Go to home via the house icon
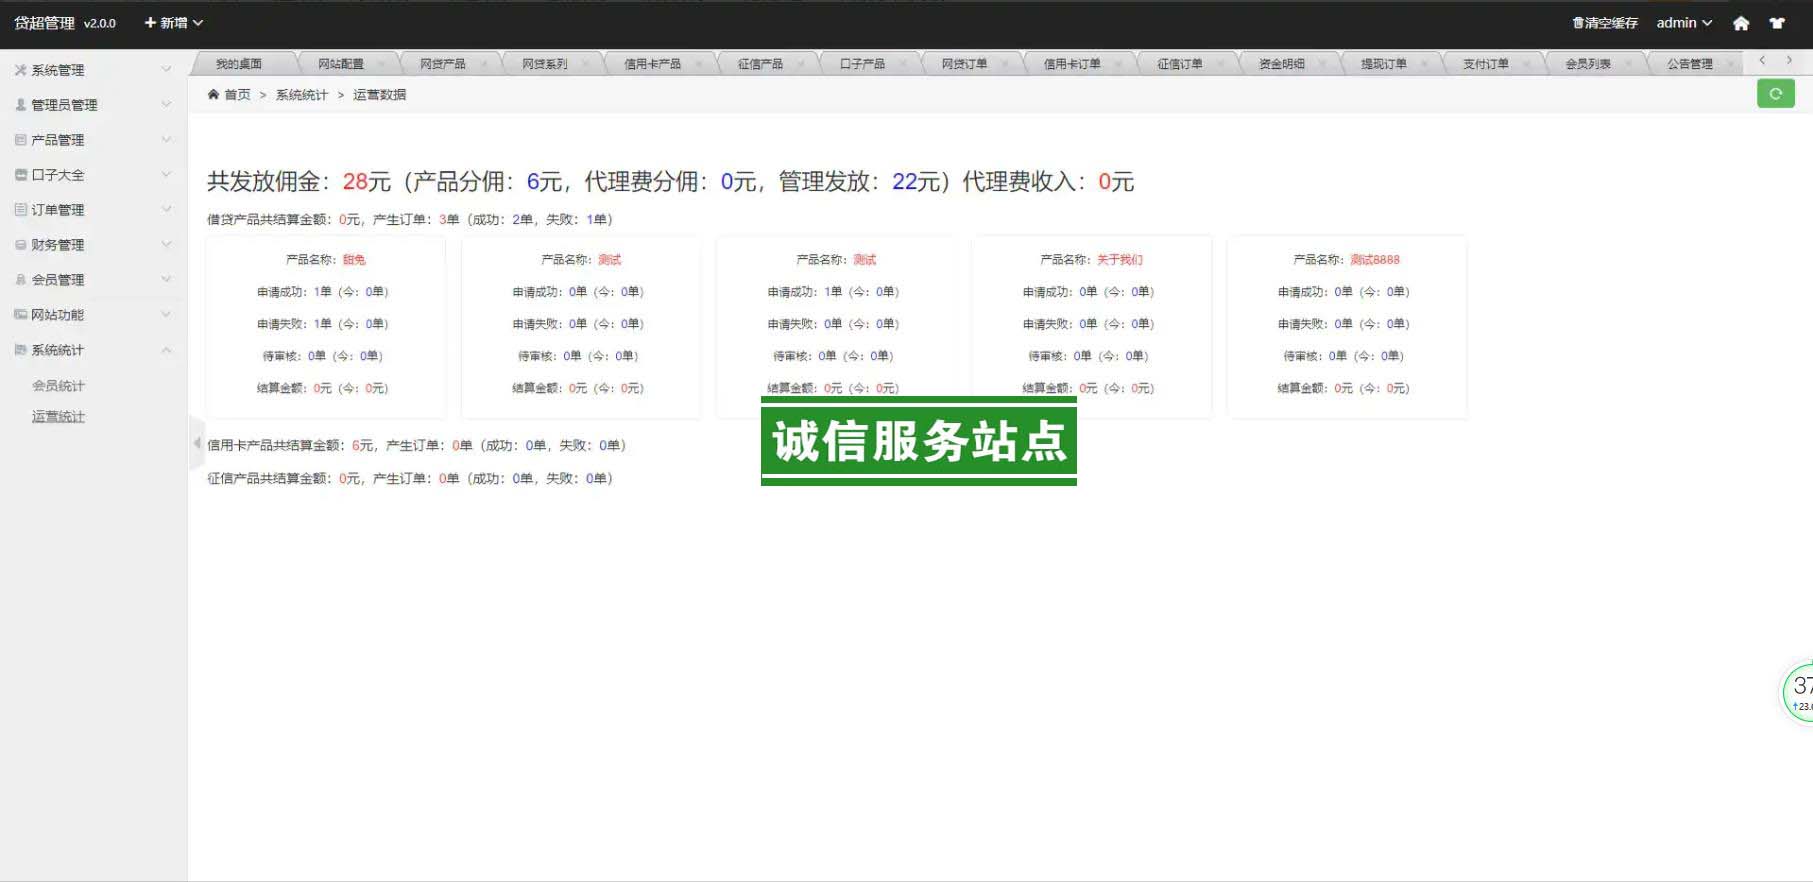This screenshot has width=1813, height=882. 1741,23
